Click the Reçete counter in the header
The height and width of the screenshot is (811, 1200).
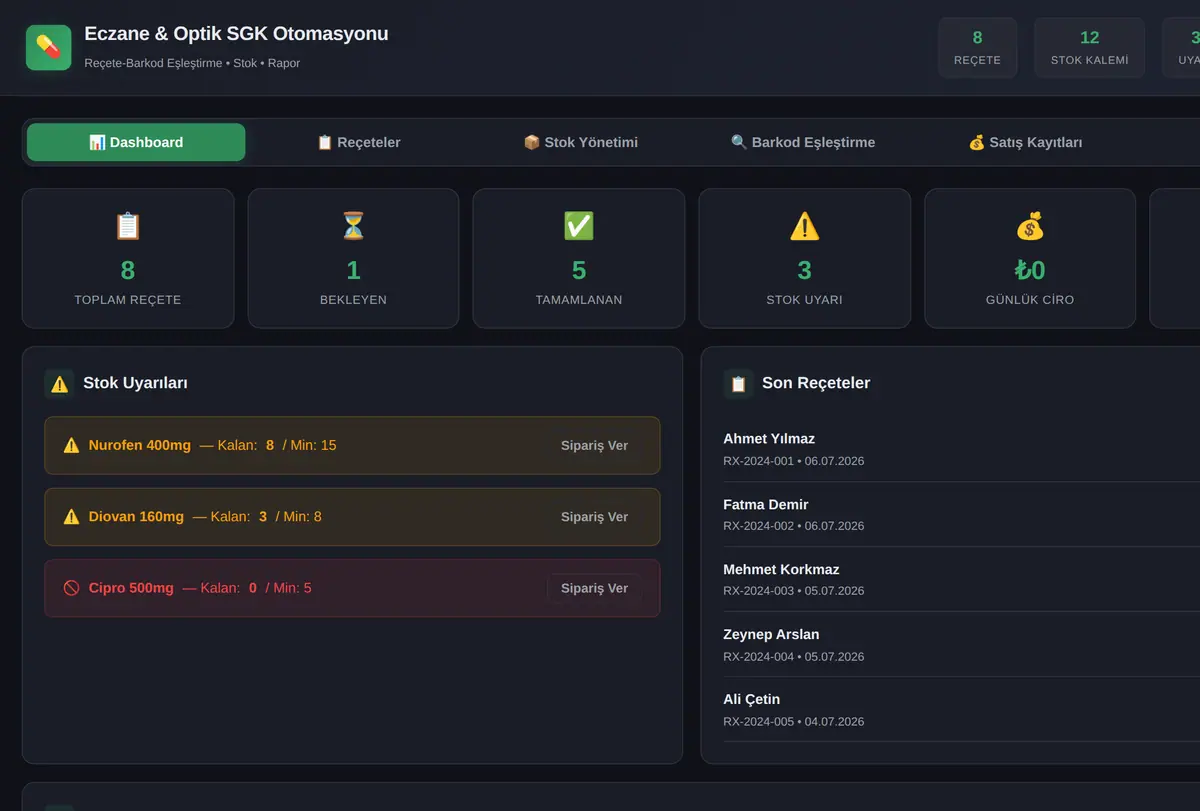pos(977,47)
